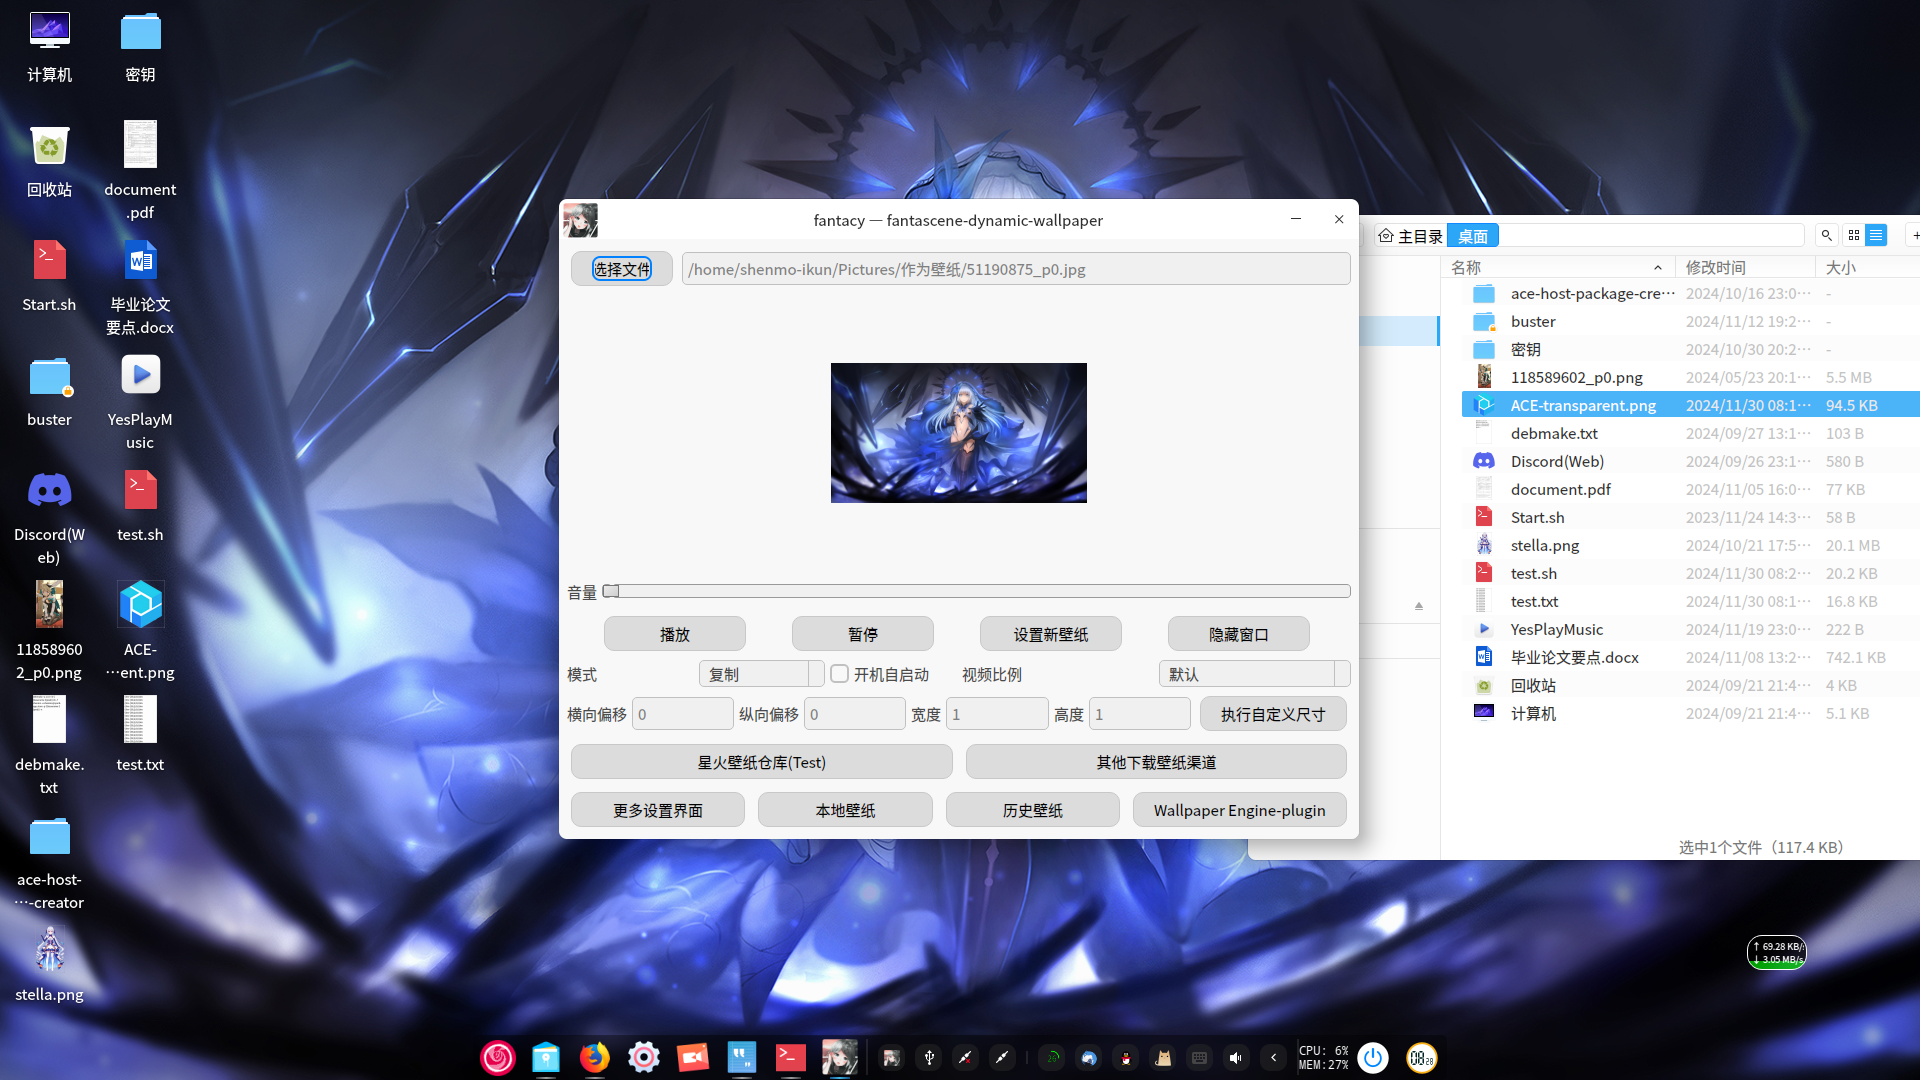Open the screen recorder dock icon
Screen dimensions: 1920x1080
click(x=692, y=1057)
